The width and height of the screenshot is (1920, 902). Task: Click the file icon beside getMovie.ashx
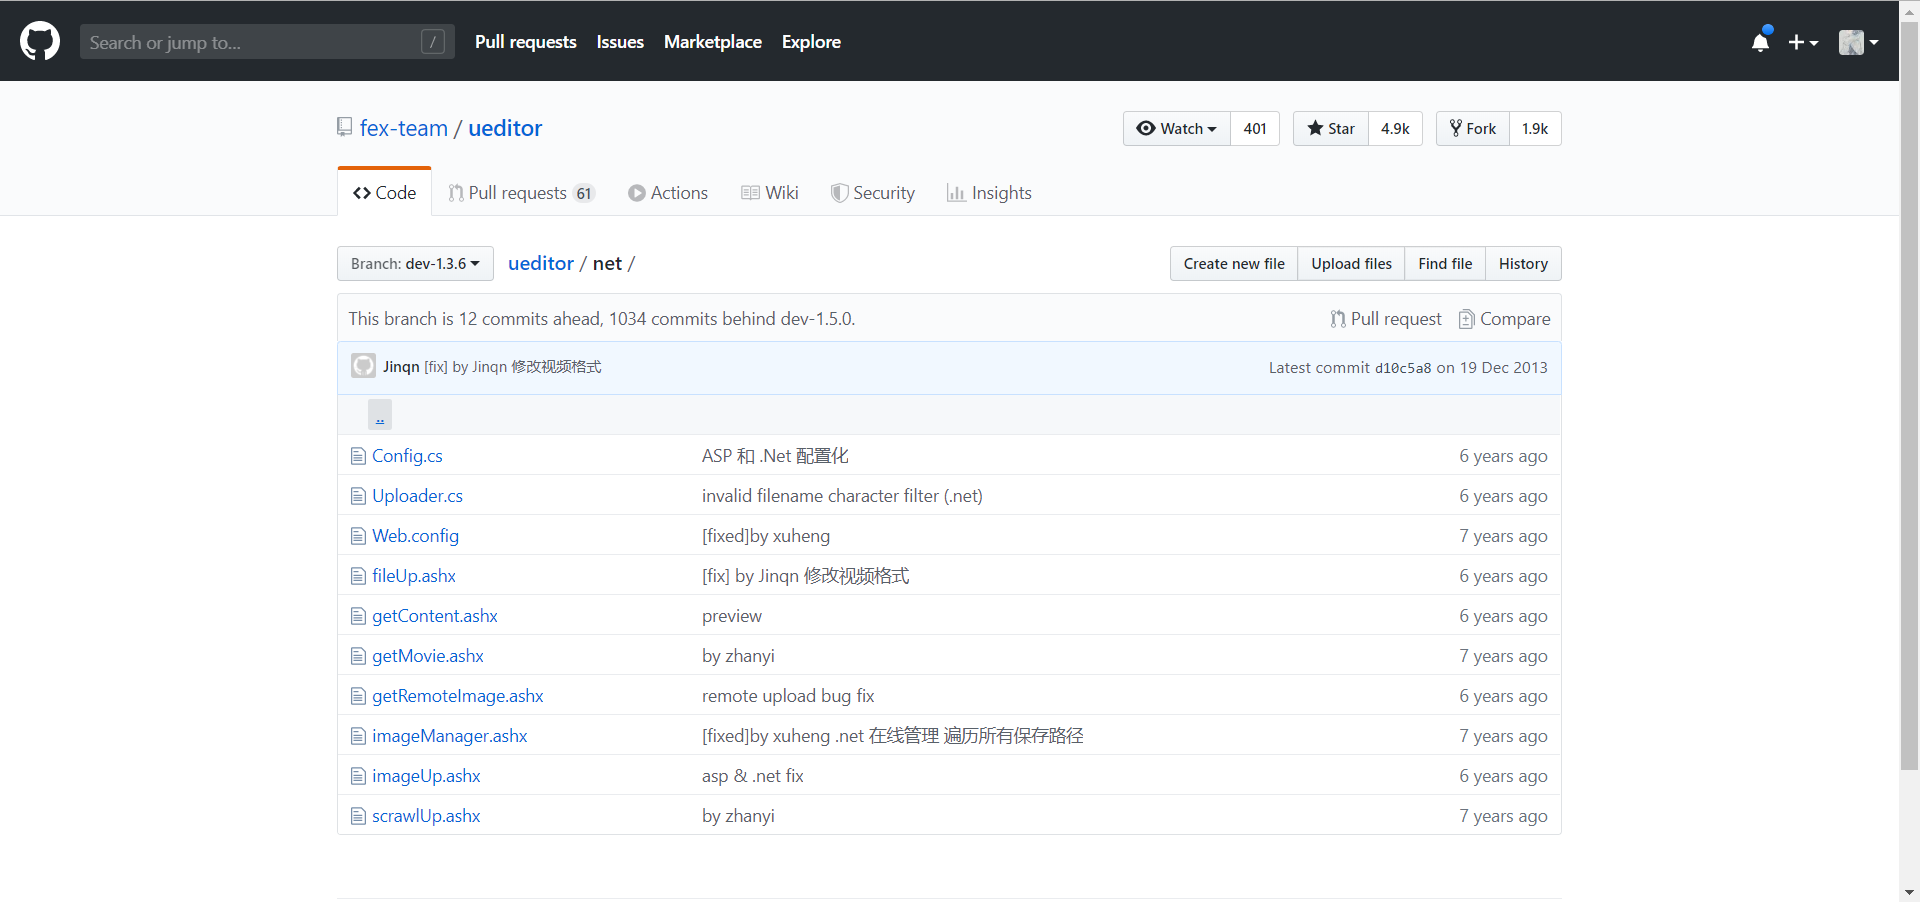[x=358, y=656]
